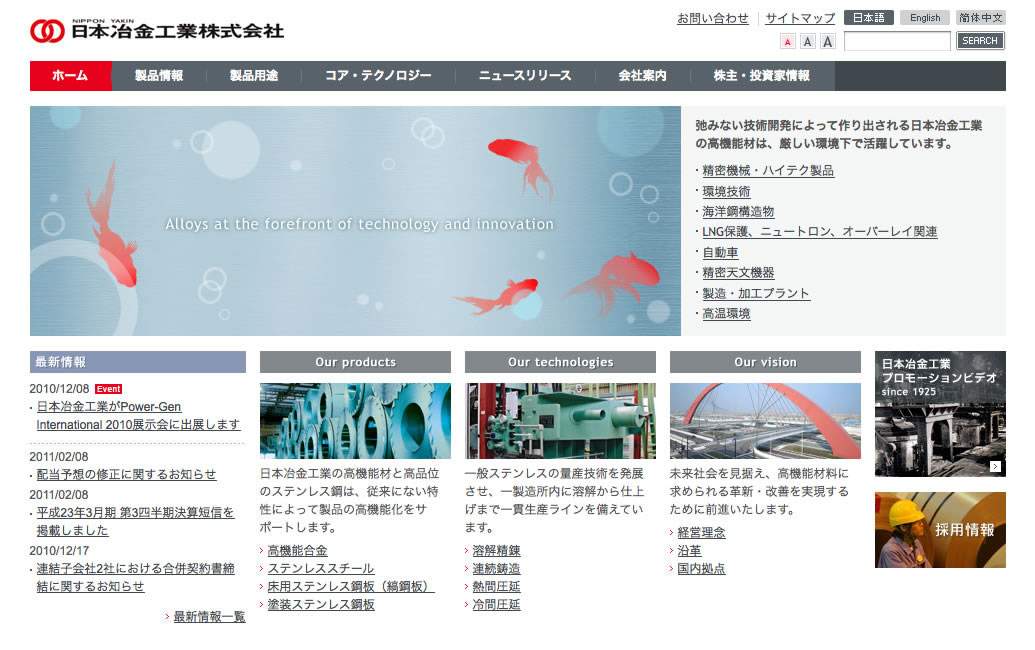1035x650 pixels.
Task: Open the 高温環境 link
Action: 726,314
